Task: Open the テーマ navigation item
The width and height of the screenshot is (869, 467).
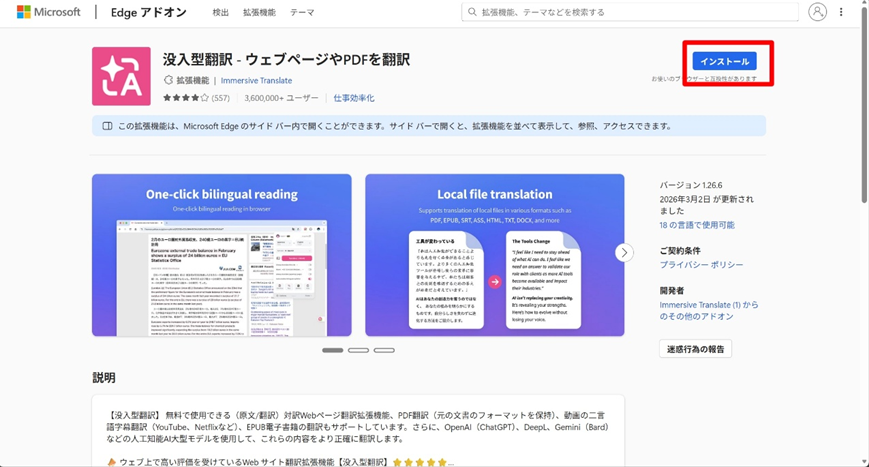Action: (x=302, y=12)
